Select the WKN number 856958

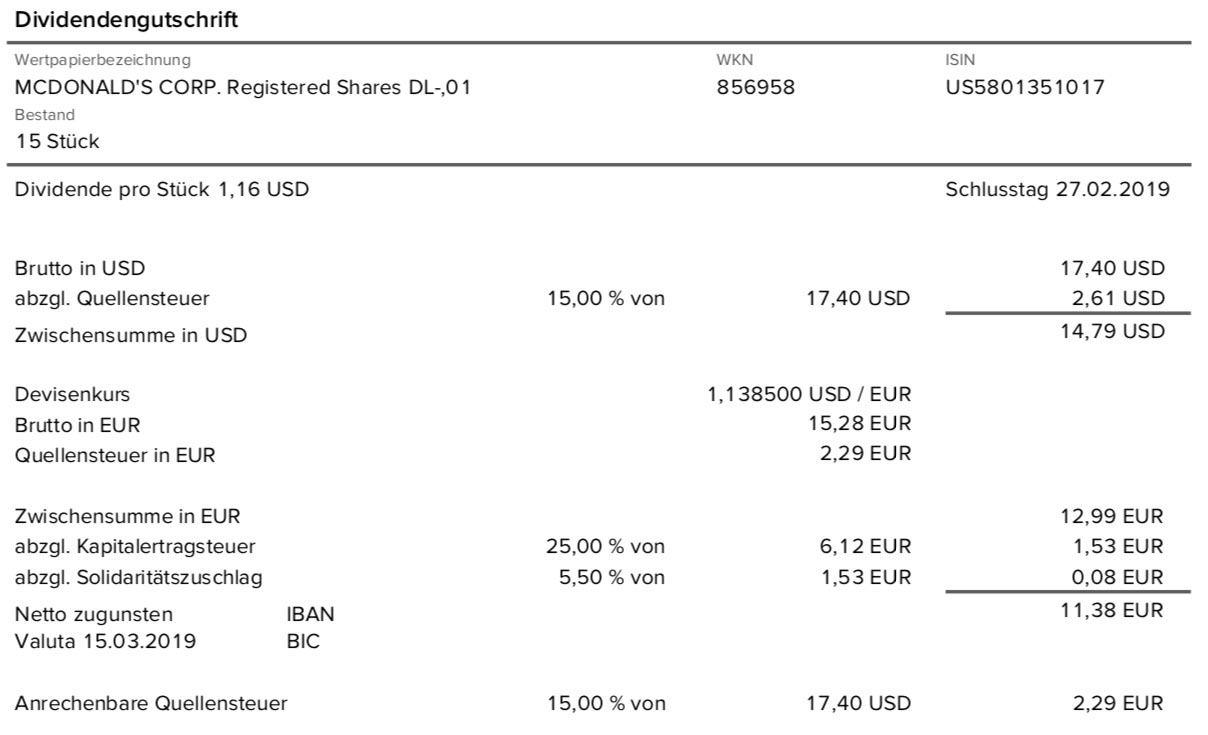tap(755, 87)
